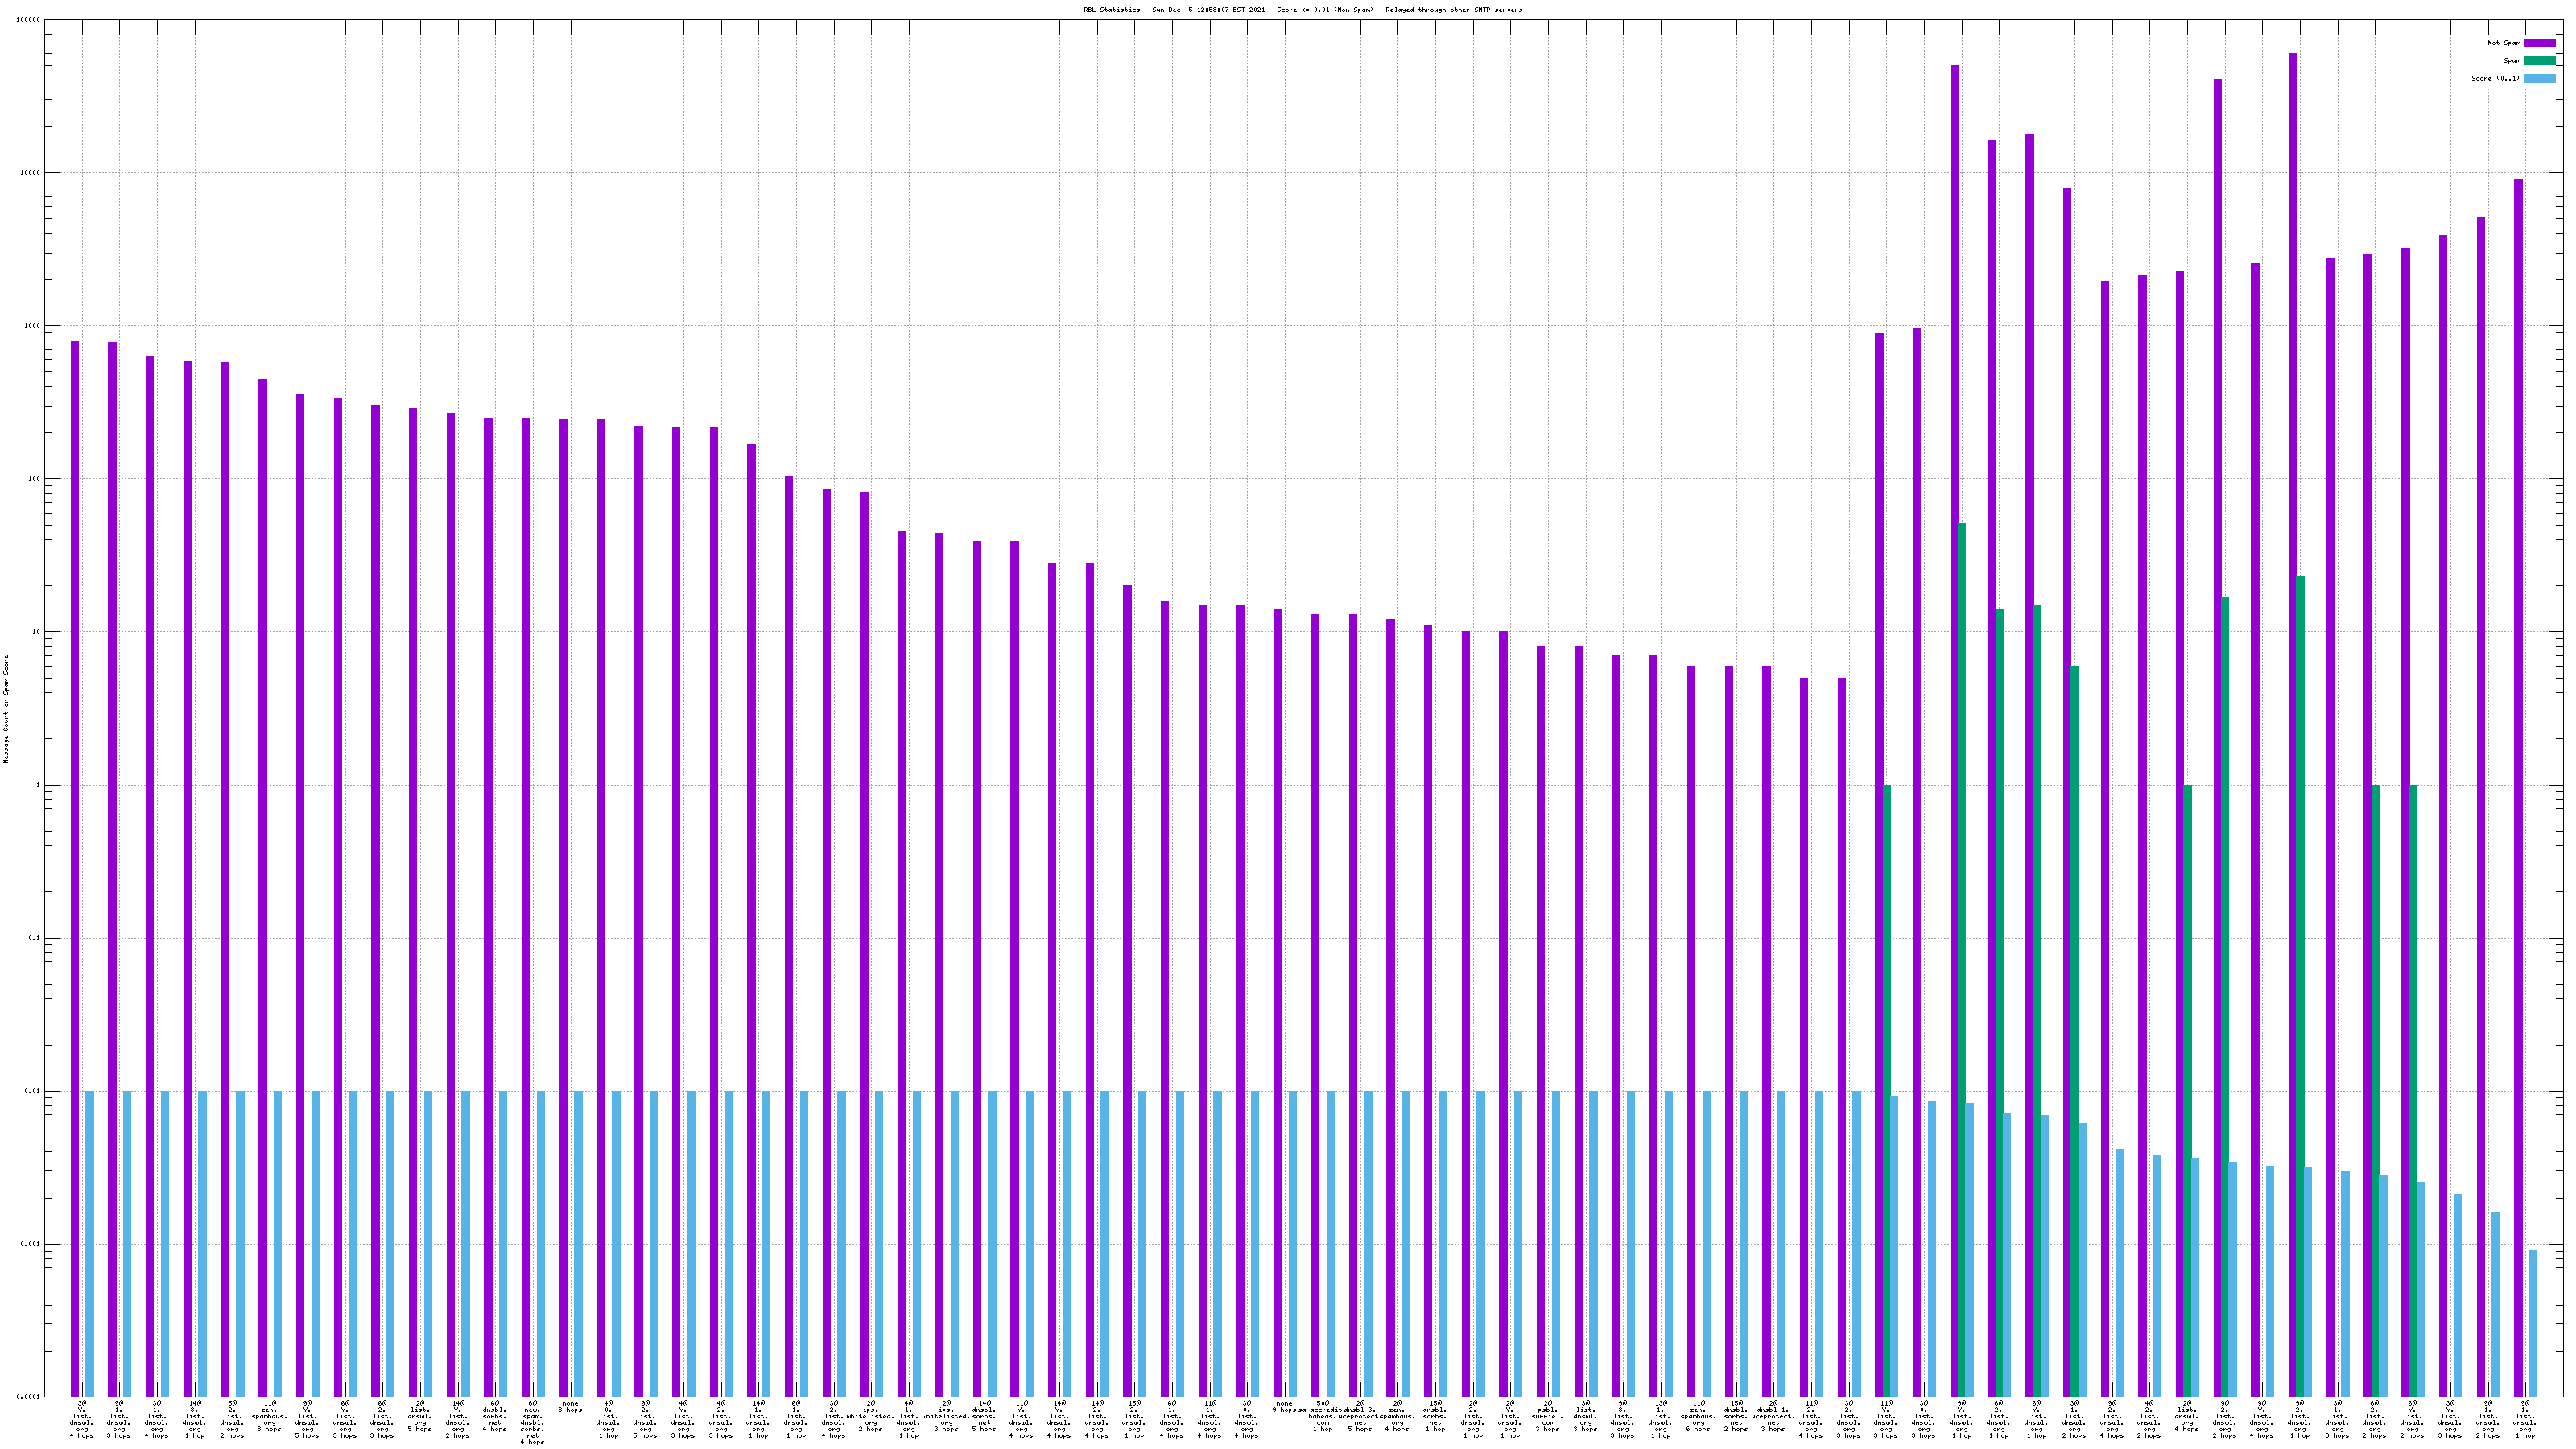Click the 'new.spam.dnsbl.sorbs.net 4 hops' x-axis label
2576x1449 pixels.
[532, 1422]
